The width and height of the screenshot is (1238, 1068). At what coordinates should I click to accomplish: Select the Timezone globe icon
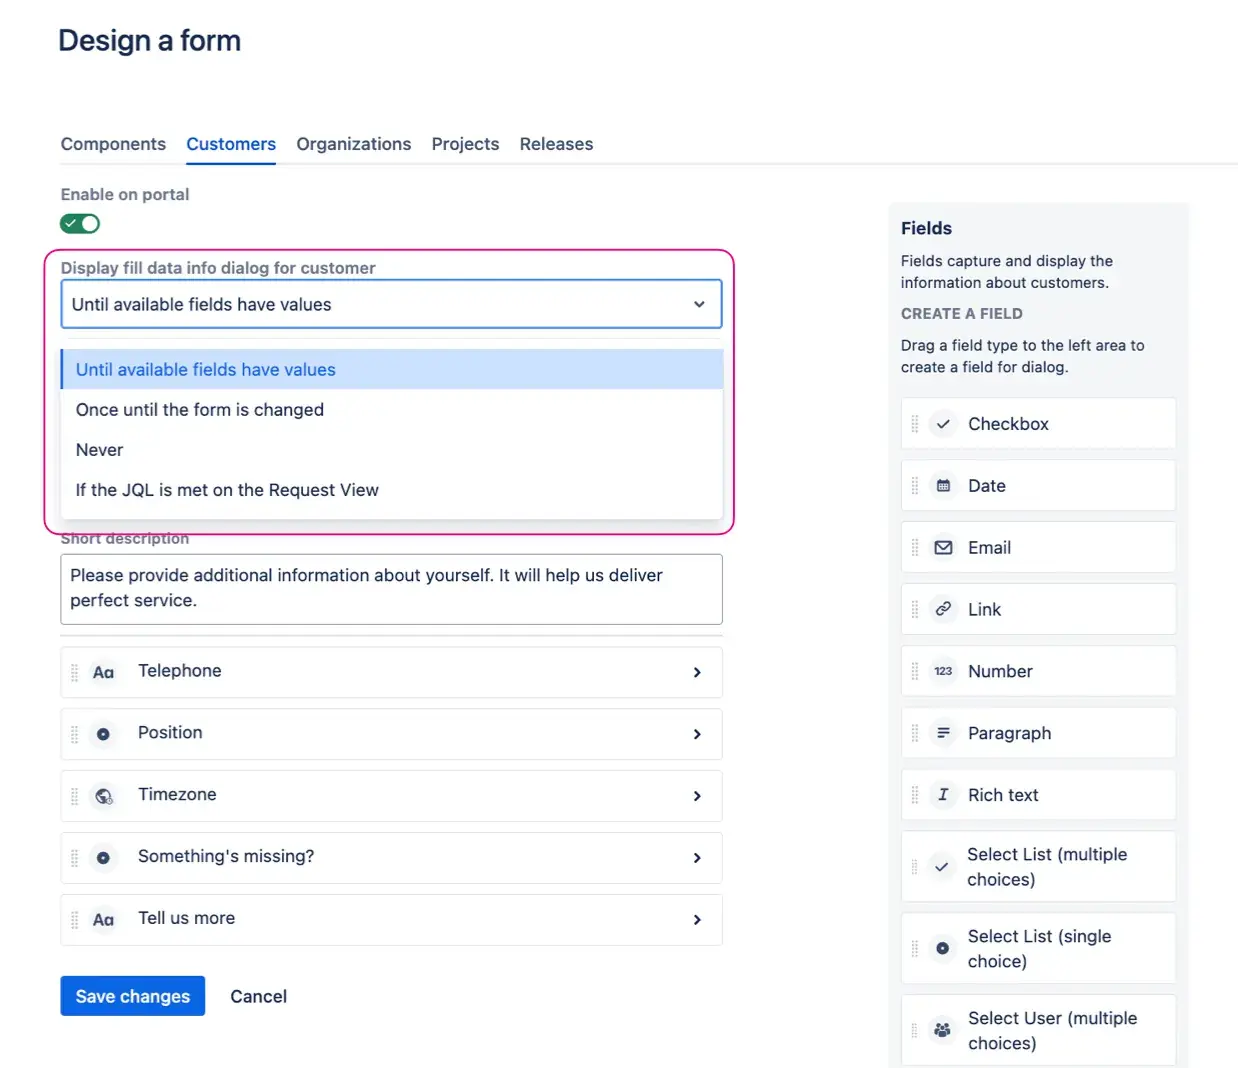[x=105, y=796]
